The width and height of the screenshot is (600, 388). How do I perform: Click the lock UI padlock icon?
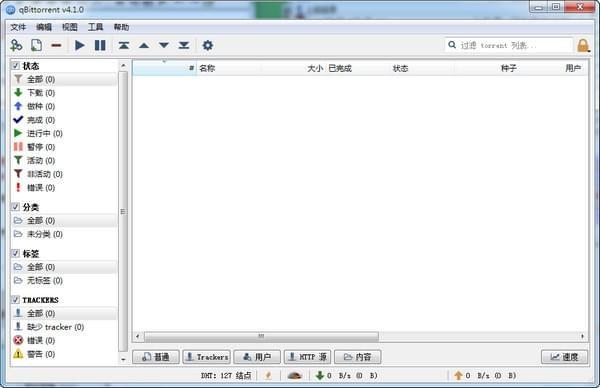point(583,46)
